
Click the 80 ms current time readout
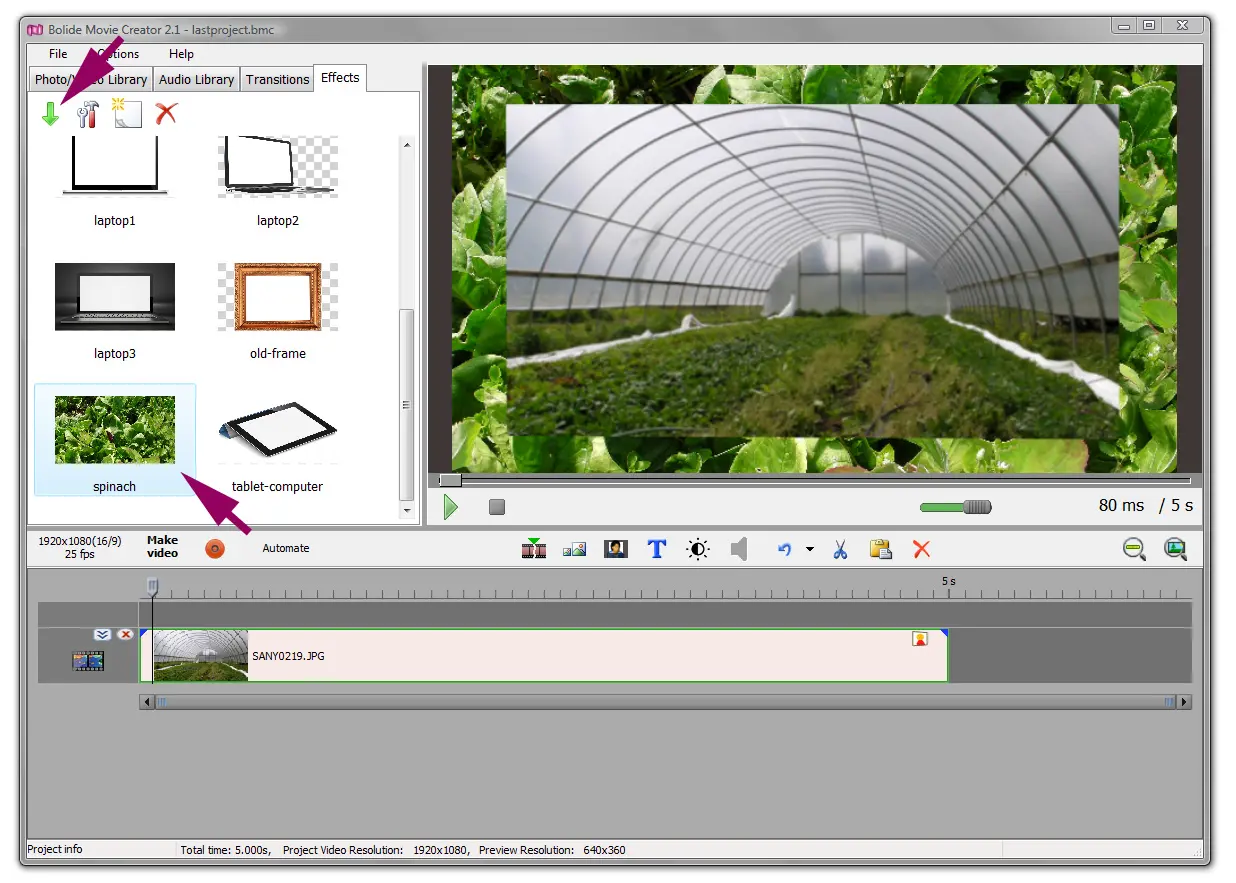pos(1121,506)
